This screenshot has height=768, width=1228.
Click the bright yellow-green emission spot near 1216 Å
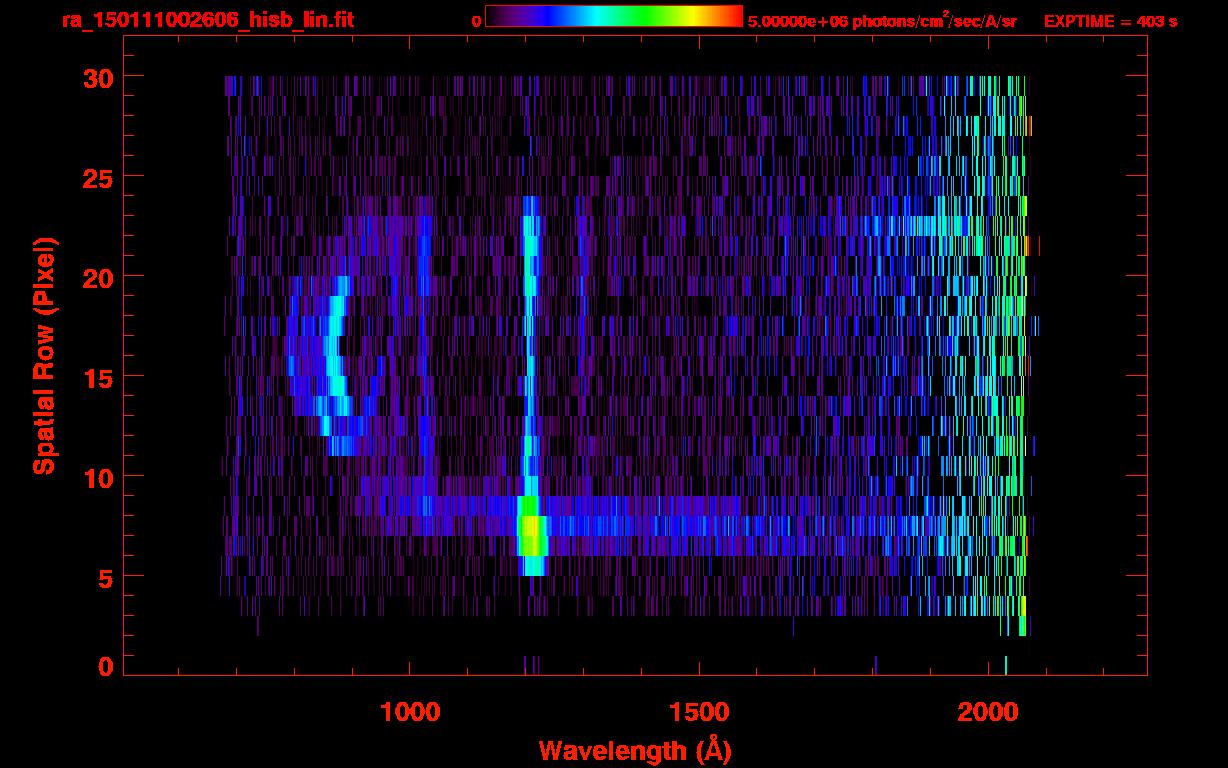(x=532, y=535)
